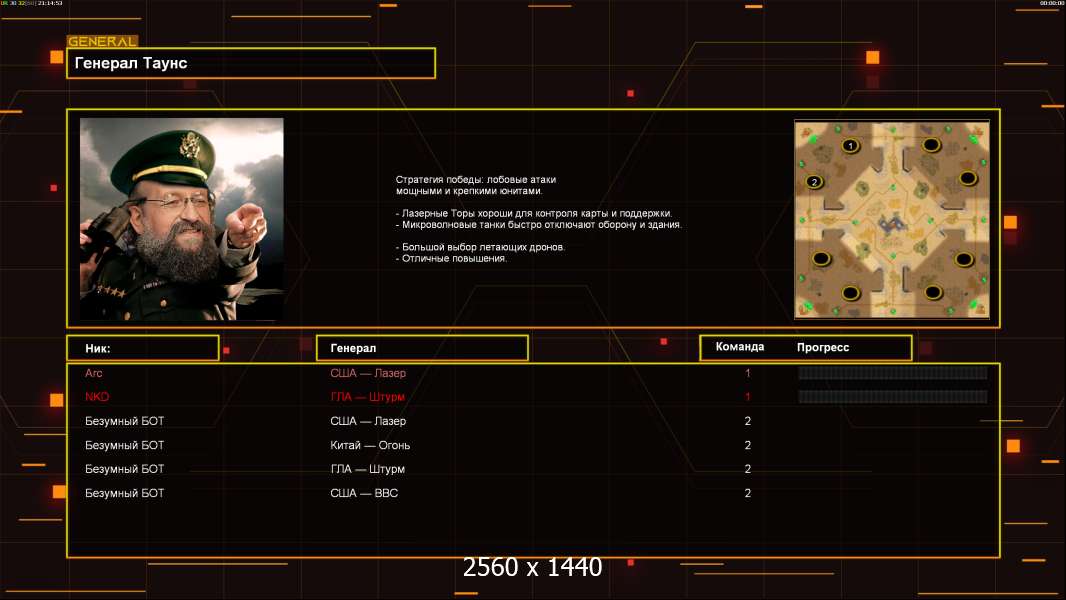Click start position 1 on the minimap
The height and width of the screenshot is (600, 1066).
(850, 146)
